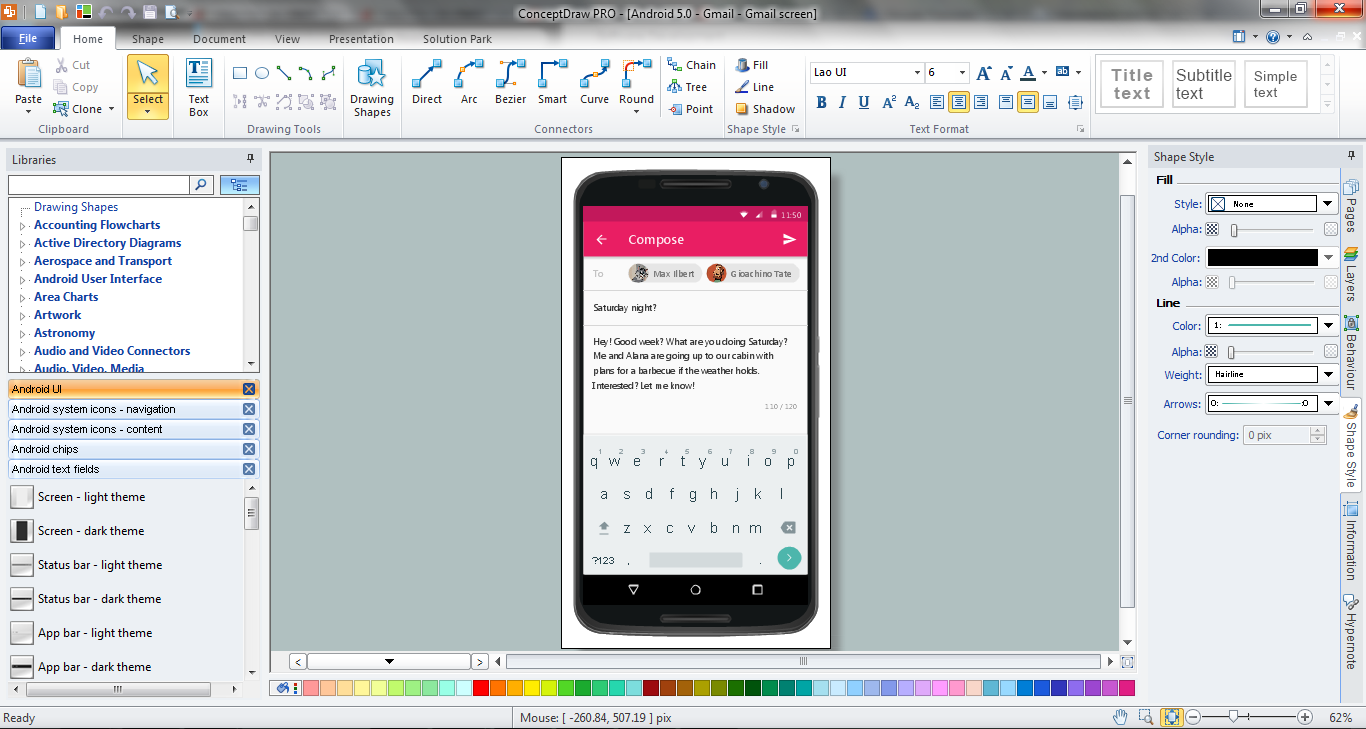Open the Arrows style dropdown
Image resolution: width=1366 pixels, height=729 pixels.
coord(1328,404)
